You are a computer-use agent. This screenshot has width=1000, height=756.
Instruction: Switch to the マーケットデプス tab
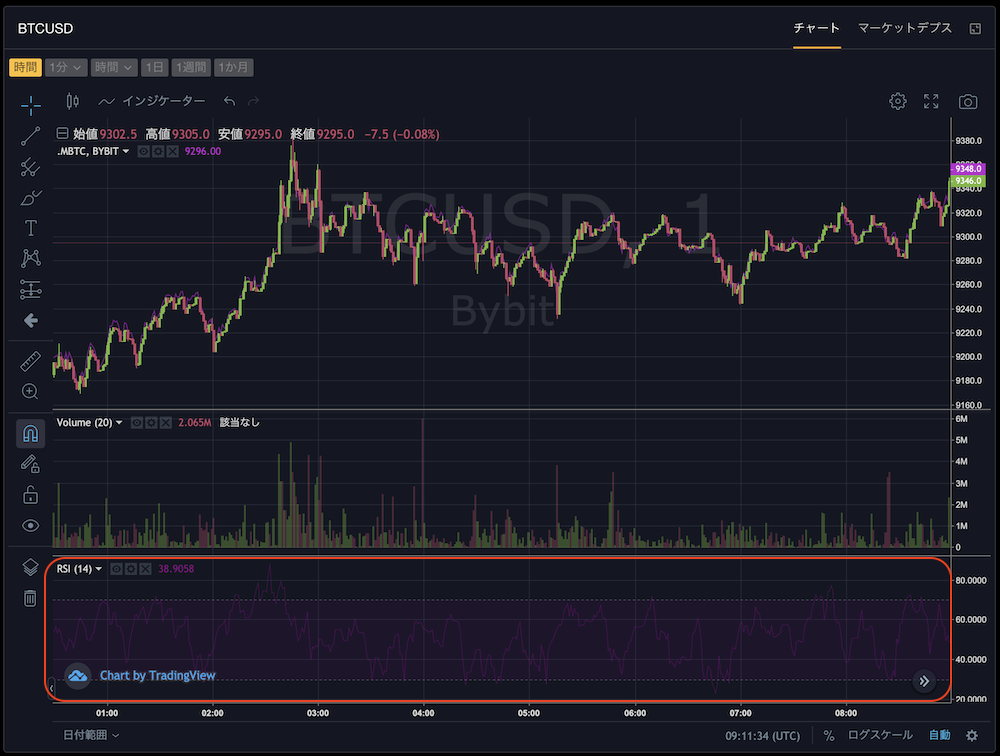pos(904,29)
